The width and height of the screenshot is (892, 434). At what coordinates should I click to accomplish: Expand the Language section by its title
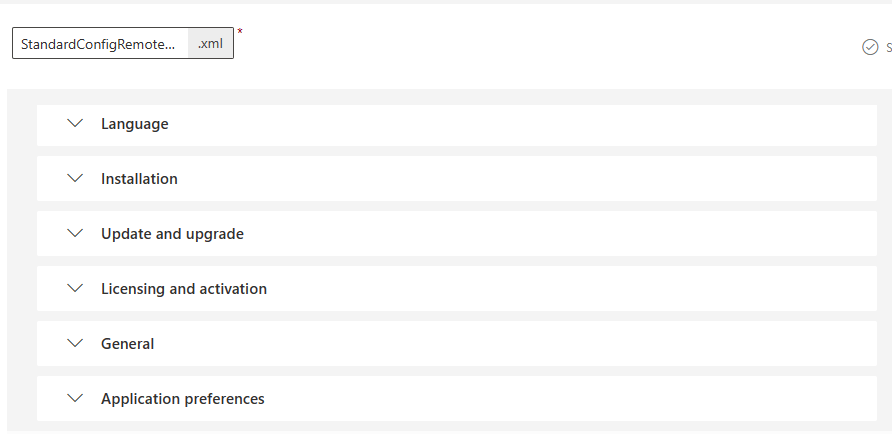(134, 124)
